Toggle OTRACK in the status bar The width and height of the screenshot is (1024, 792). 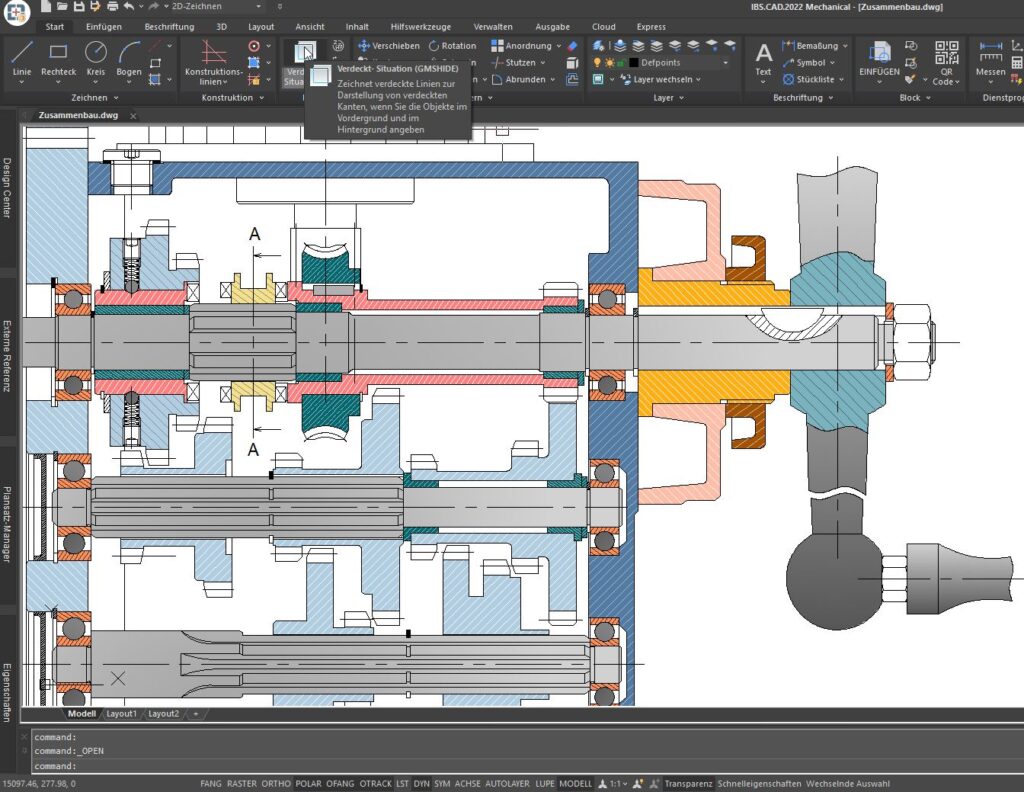pyautogui.click(x=377, y=784)
